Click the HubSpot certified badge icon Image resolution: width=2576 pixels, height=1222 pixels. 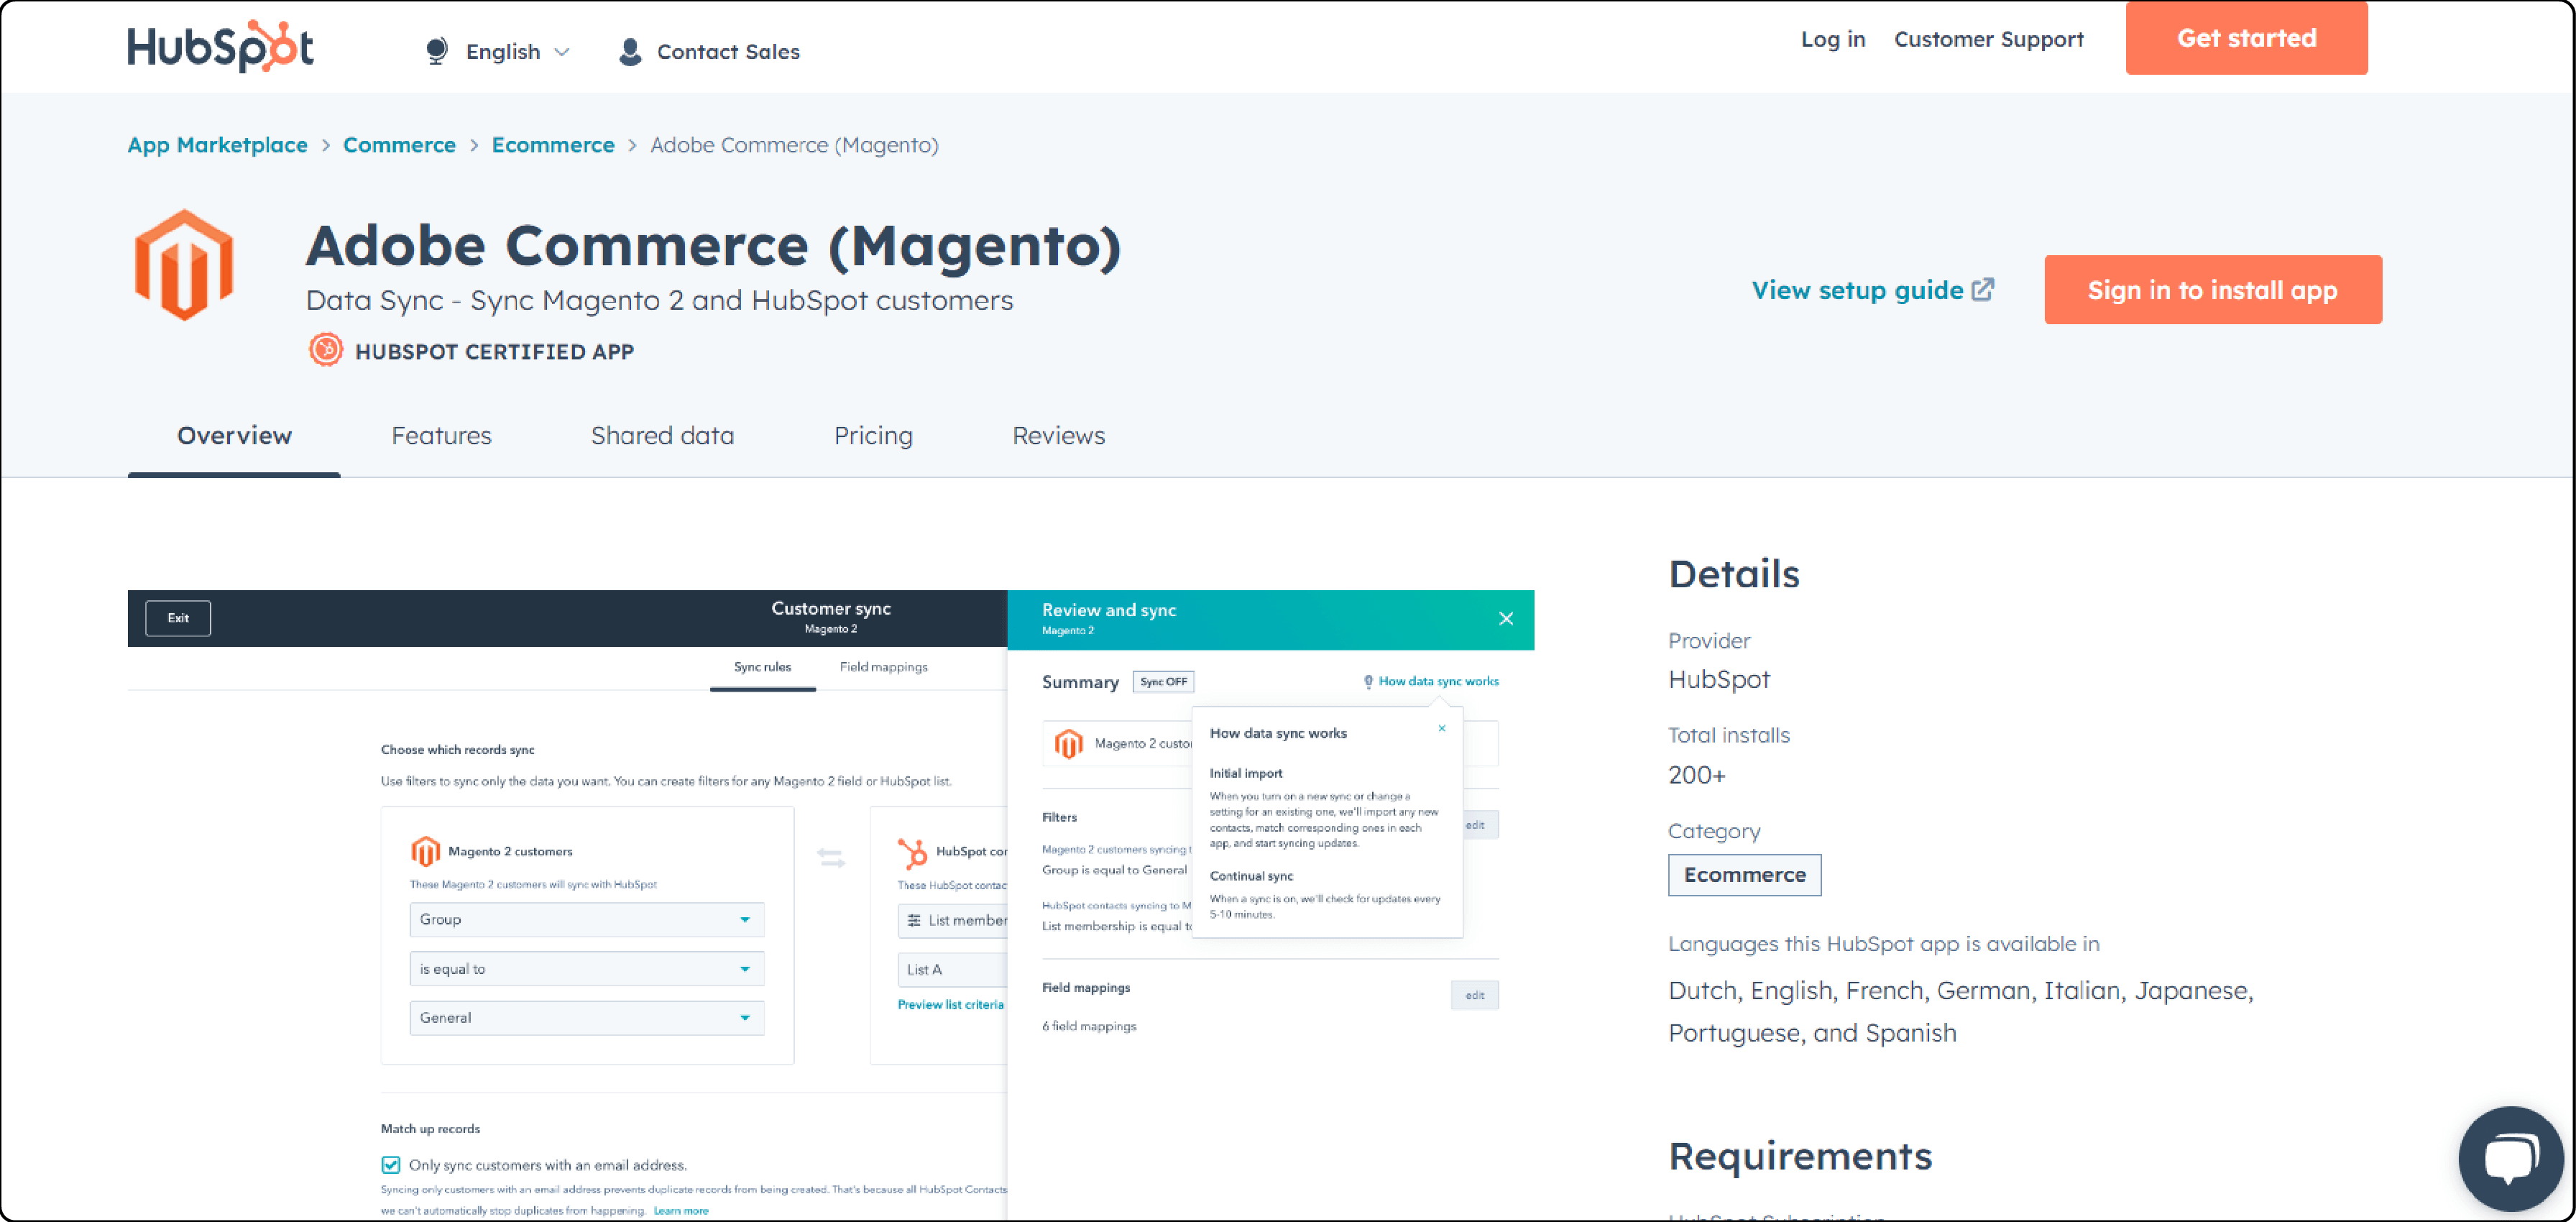(x=325, y=350)
